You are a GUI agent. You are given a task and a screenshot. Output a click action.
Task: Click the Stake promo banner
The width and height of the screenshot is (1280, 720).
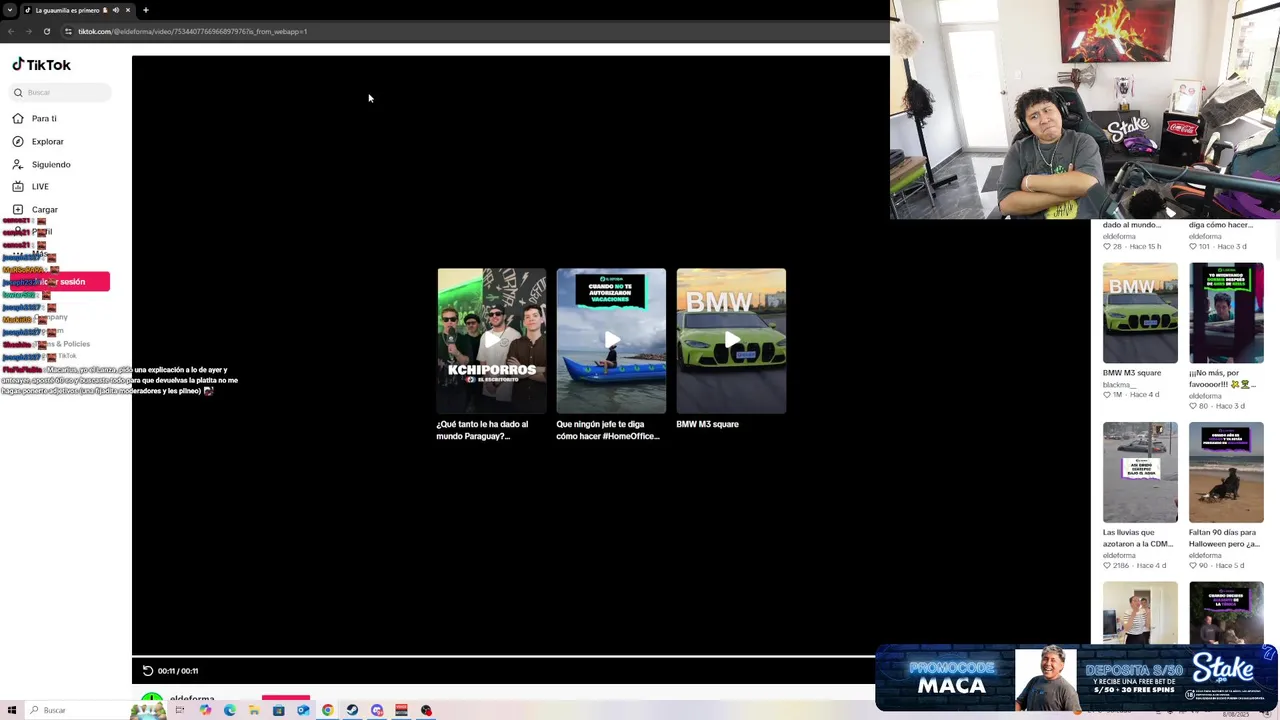[x=1076, y=678]
